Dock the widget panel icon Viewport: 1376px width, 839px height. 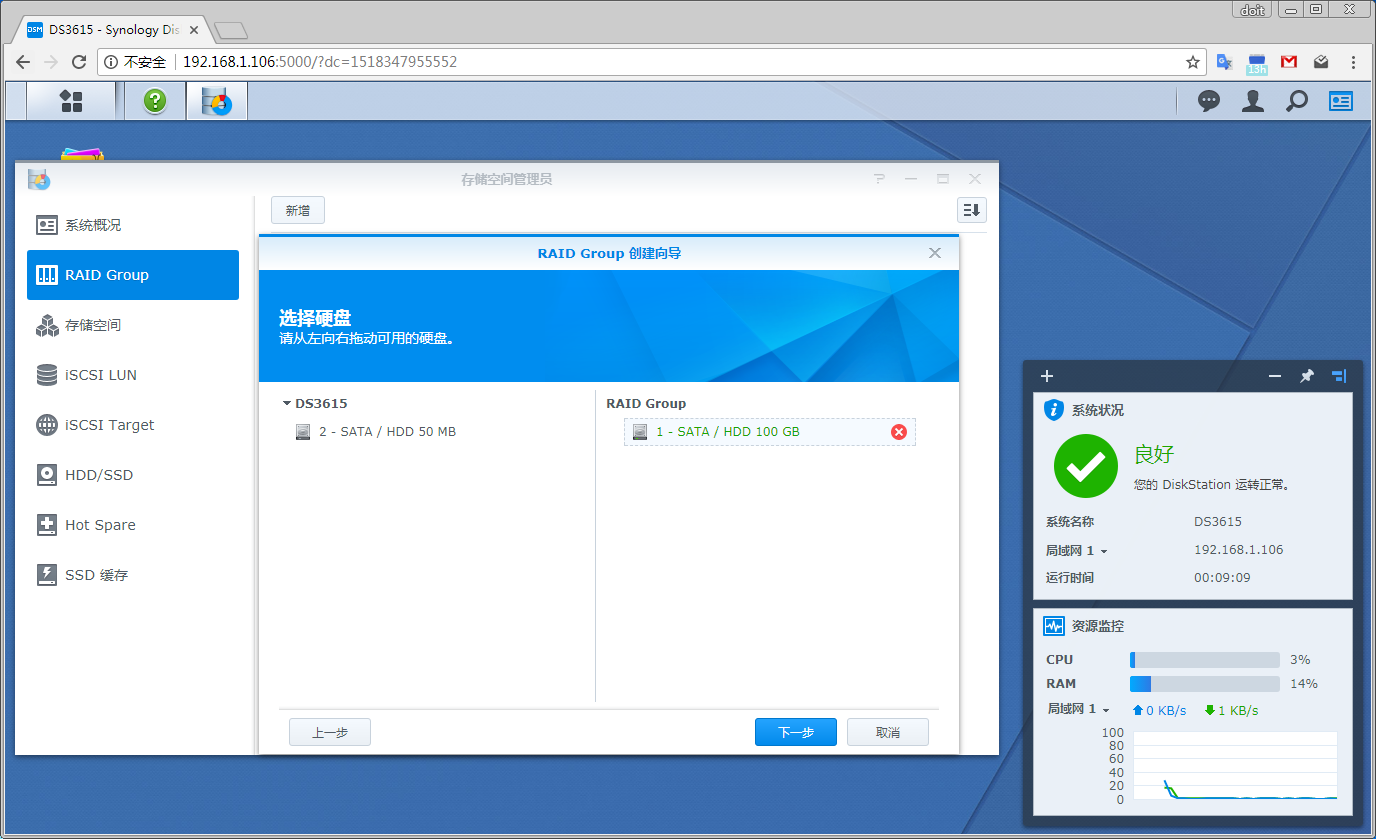tap(1339, 376)
